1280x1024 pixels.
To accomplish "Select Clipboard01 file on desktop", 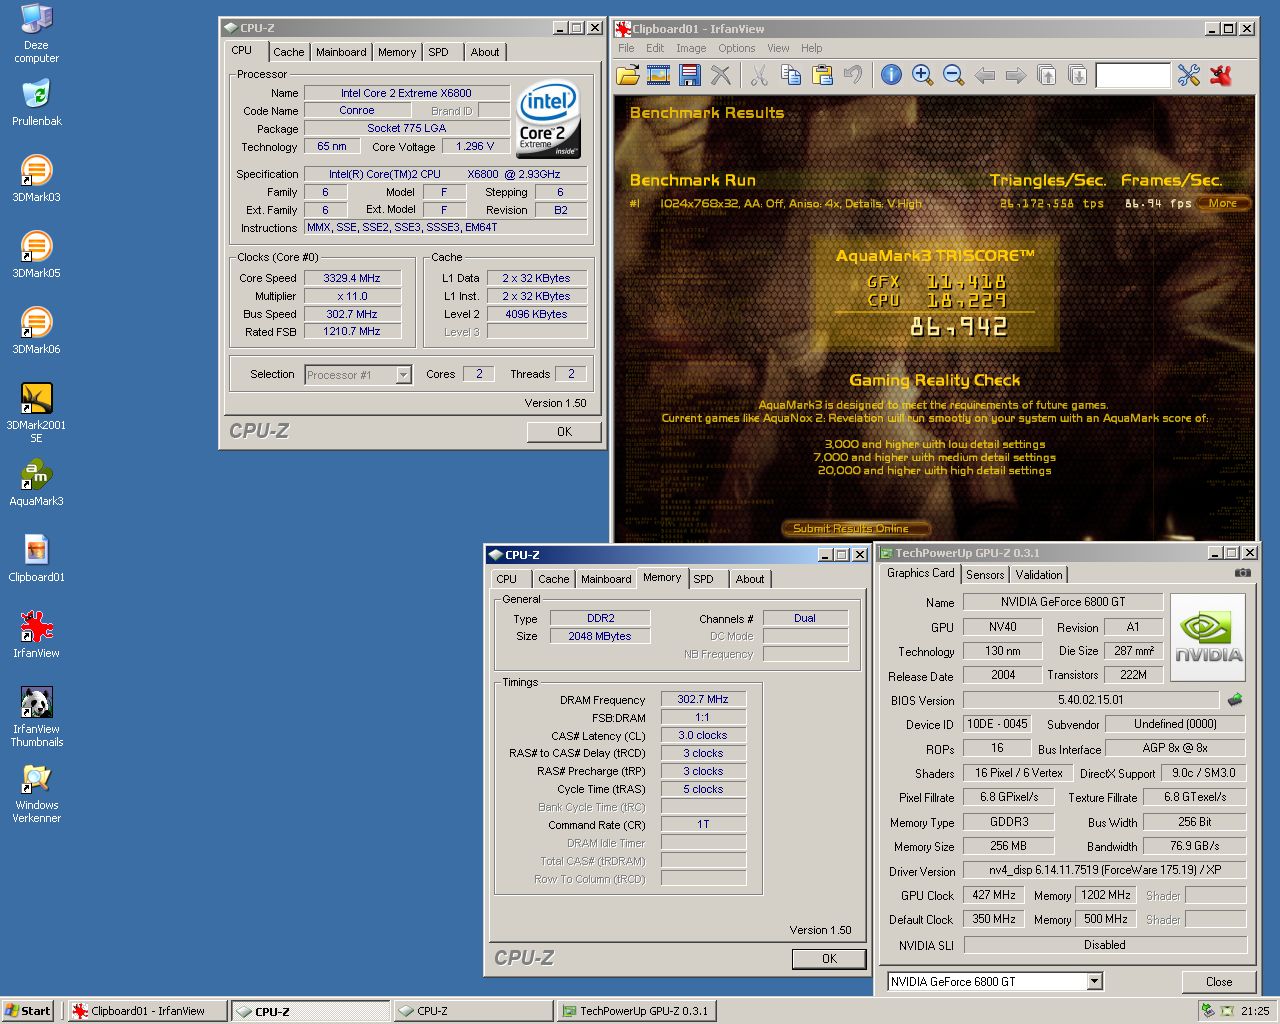I will click(x=36, y=558).
